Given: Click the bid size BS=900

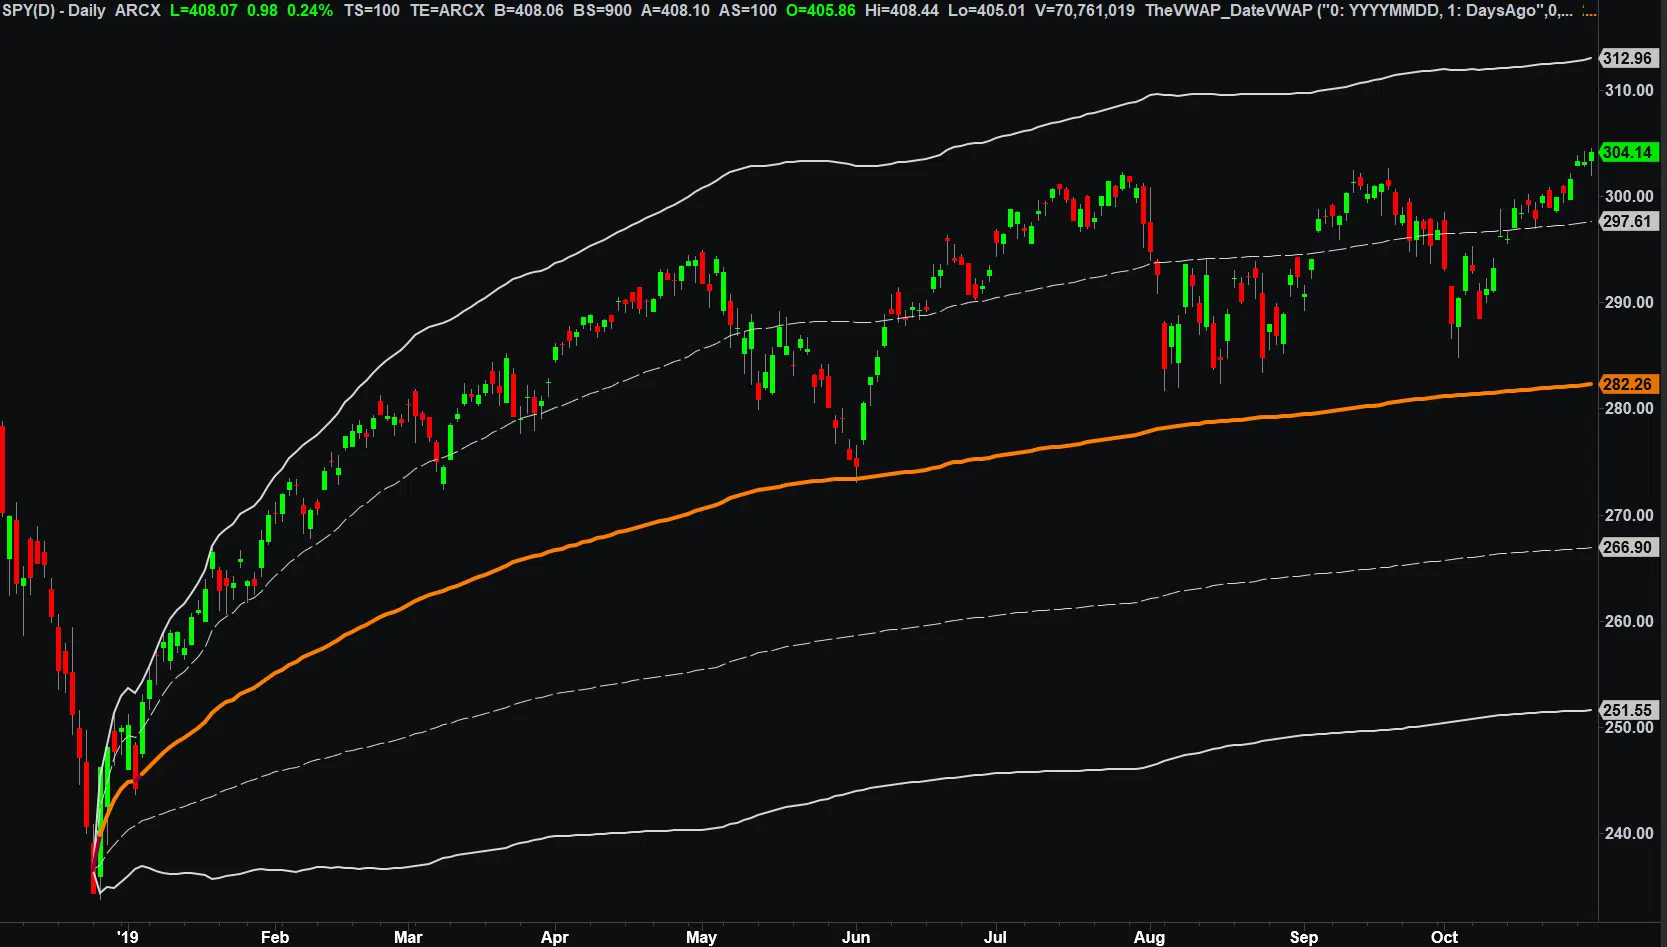Looking at the screenshot, I should click(602, 10).
